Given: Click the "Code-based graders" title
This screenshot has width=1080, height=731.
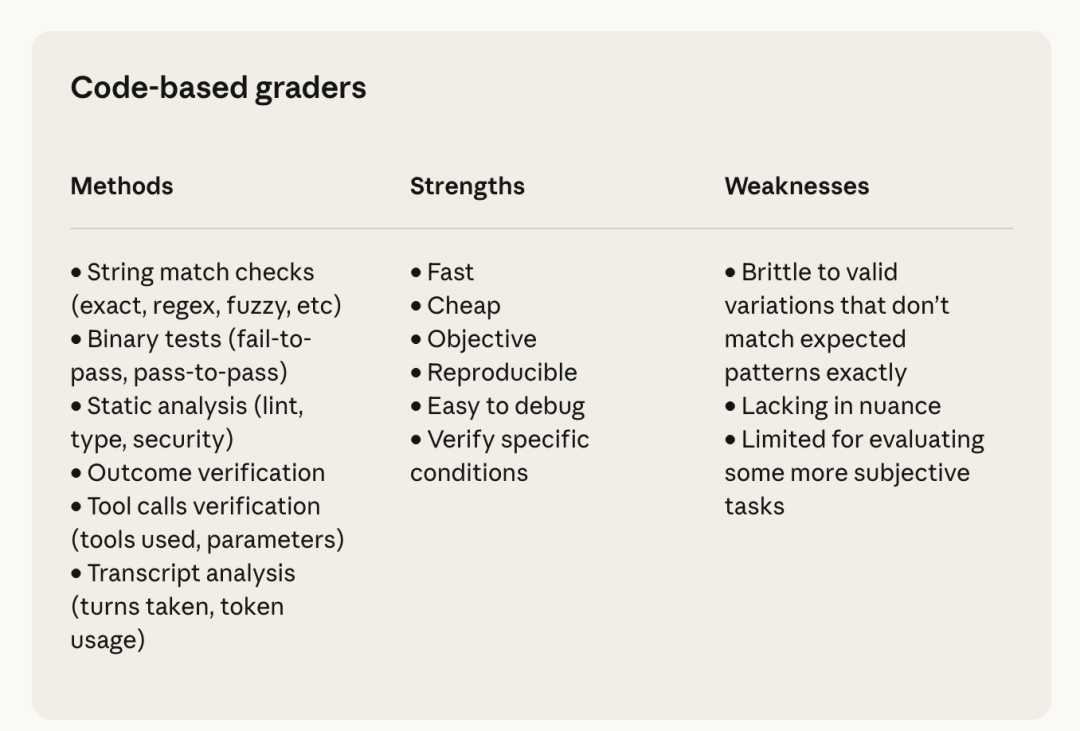Looking at the screenshot, I should 218,88.
